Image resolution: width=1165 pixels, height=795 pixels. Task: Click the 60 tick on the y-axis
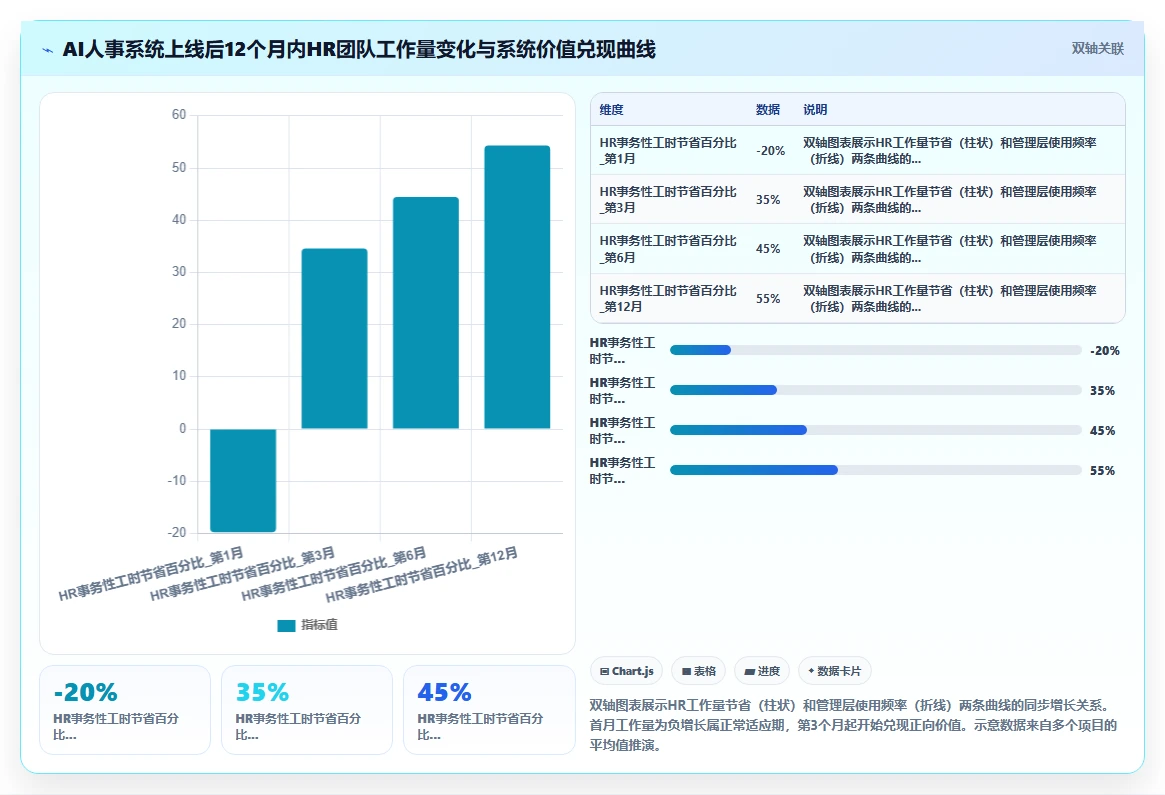click(x=178, y=114)
